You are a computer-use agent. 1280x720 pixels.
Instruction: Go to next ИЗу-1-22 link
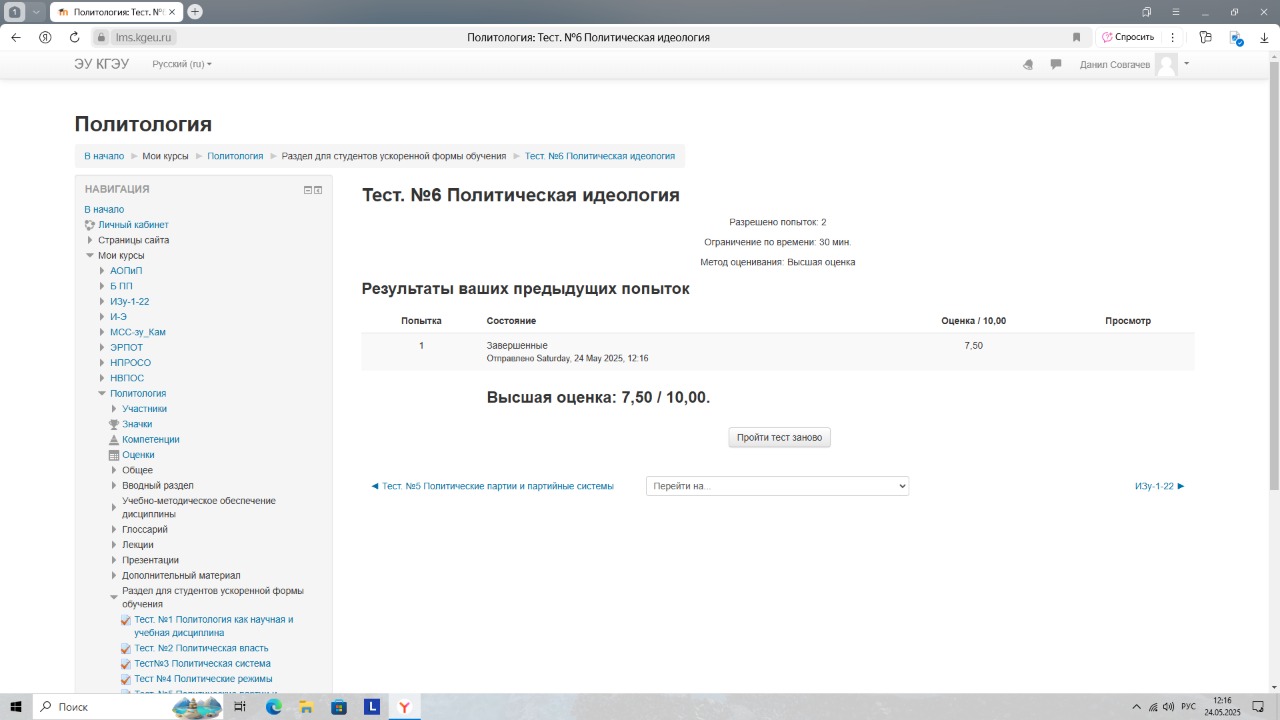tap(1159, 486)
